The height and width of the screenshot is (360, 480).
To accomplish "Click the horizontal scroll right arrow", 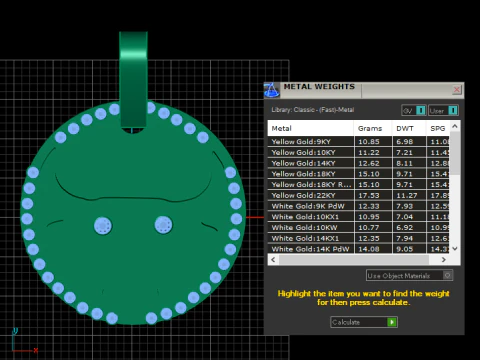I will pos(444,259).
